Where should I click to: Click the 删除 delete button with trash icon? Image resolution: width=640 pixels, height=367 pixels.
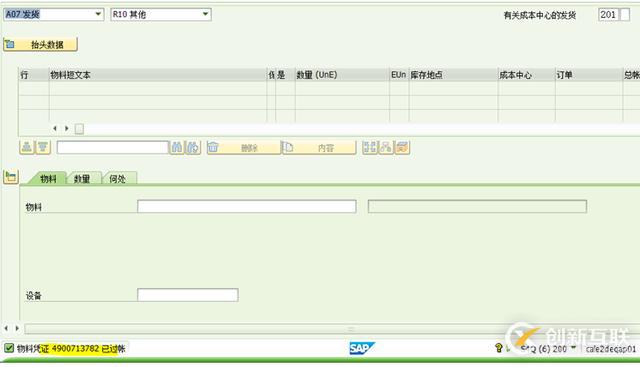click(244, 147)
